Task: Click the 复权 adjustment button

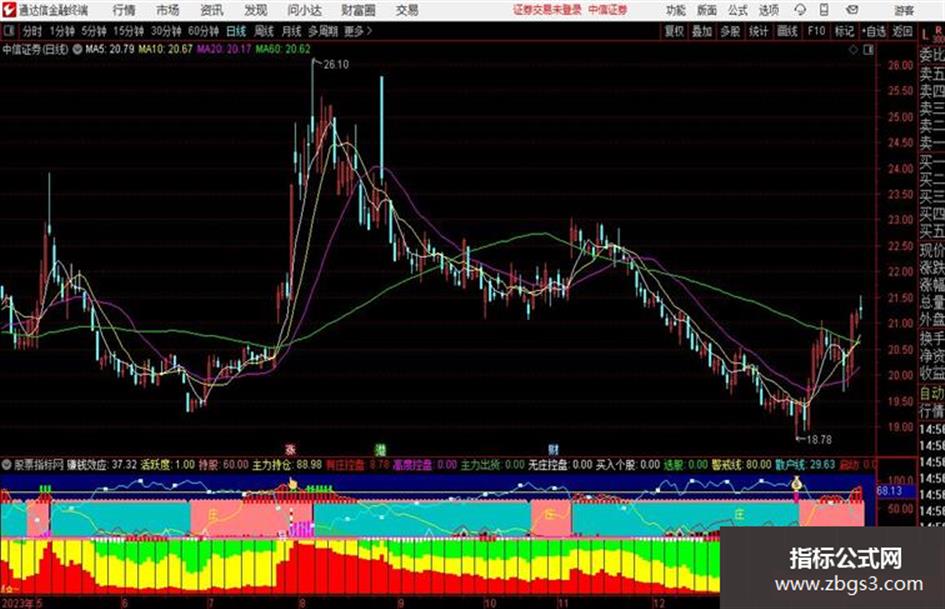Action: click(x=674, y=31)
